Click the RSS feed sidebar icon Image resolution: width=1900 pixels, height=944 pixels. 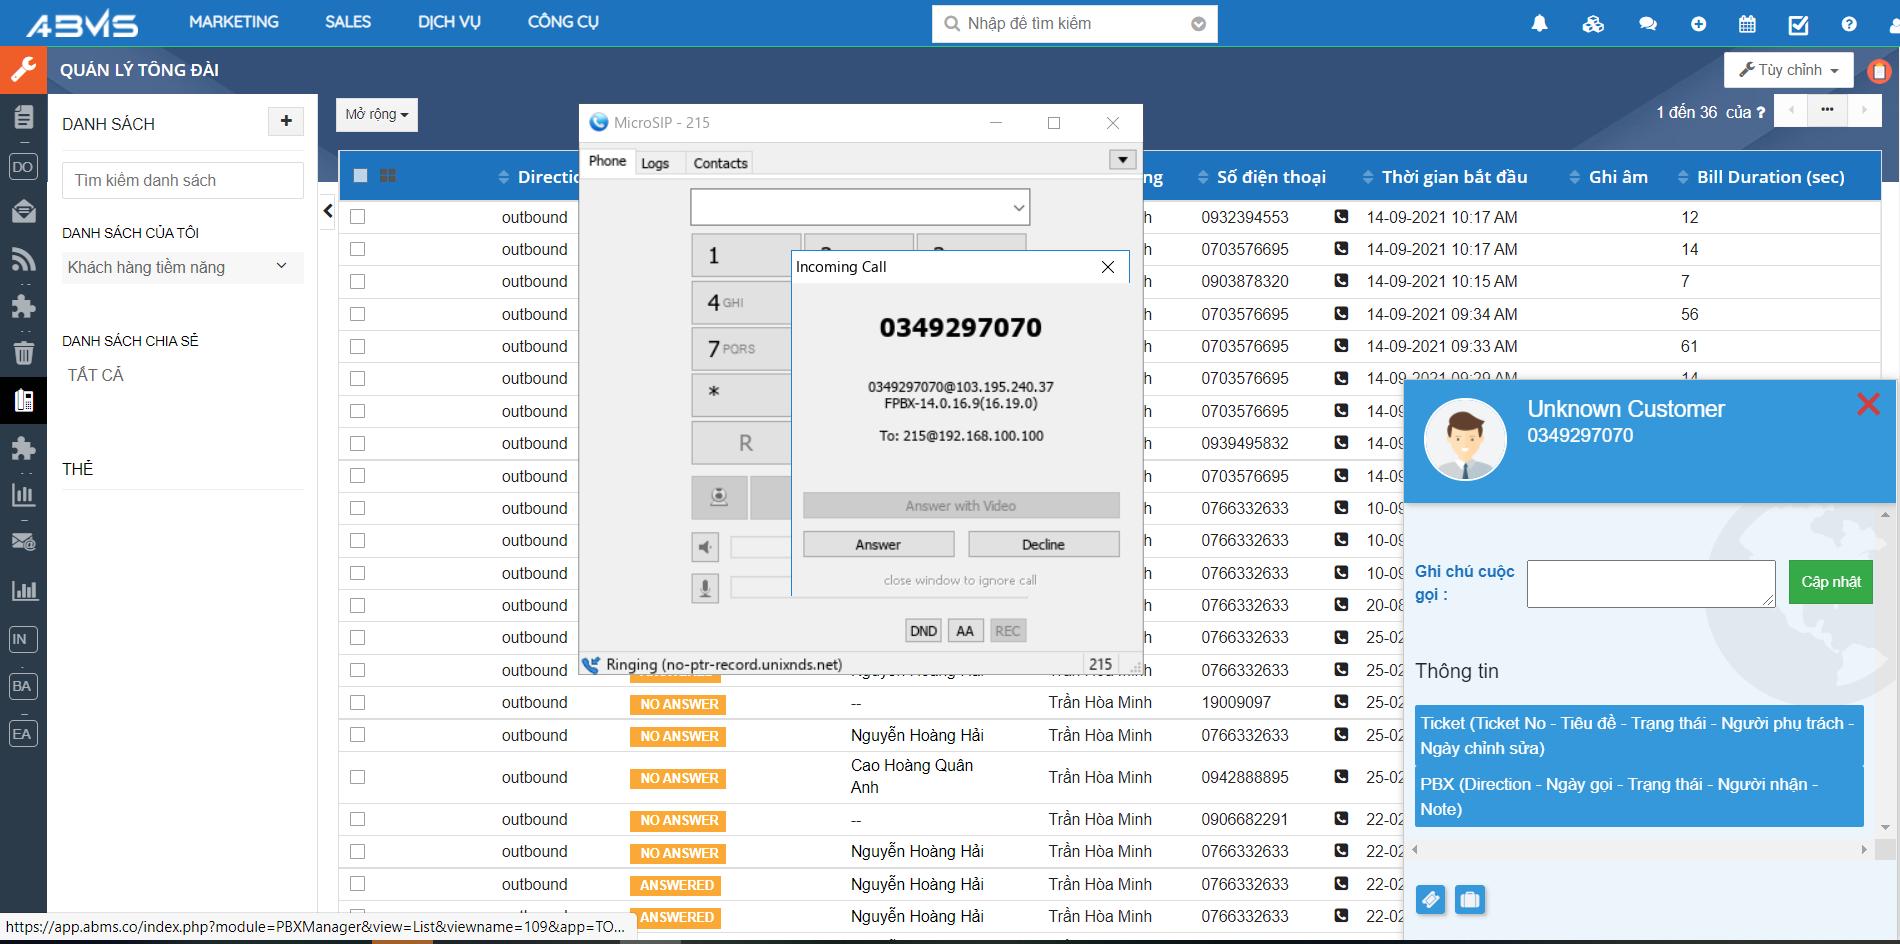23,259
